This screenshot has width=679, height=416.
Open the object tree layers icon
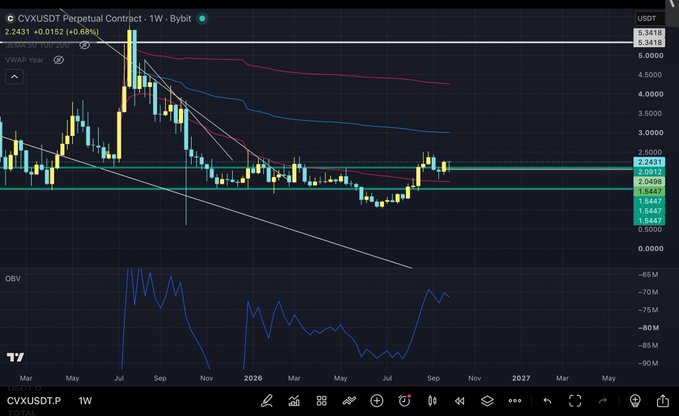[x=487, y=401]
